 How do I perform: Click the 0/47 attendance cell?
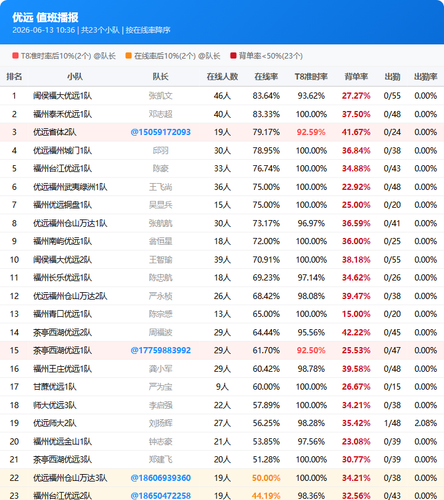point(392,350)
